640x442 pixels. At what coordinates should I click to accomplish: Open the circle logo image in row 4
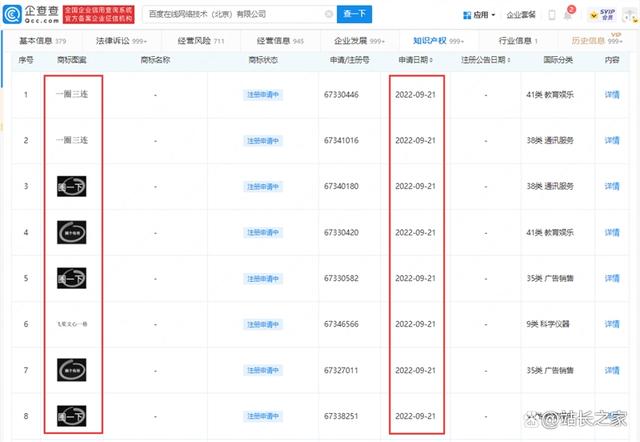point(71,232)
